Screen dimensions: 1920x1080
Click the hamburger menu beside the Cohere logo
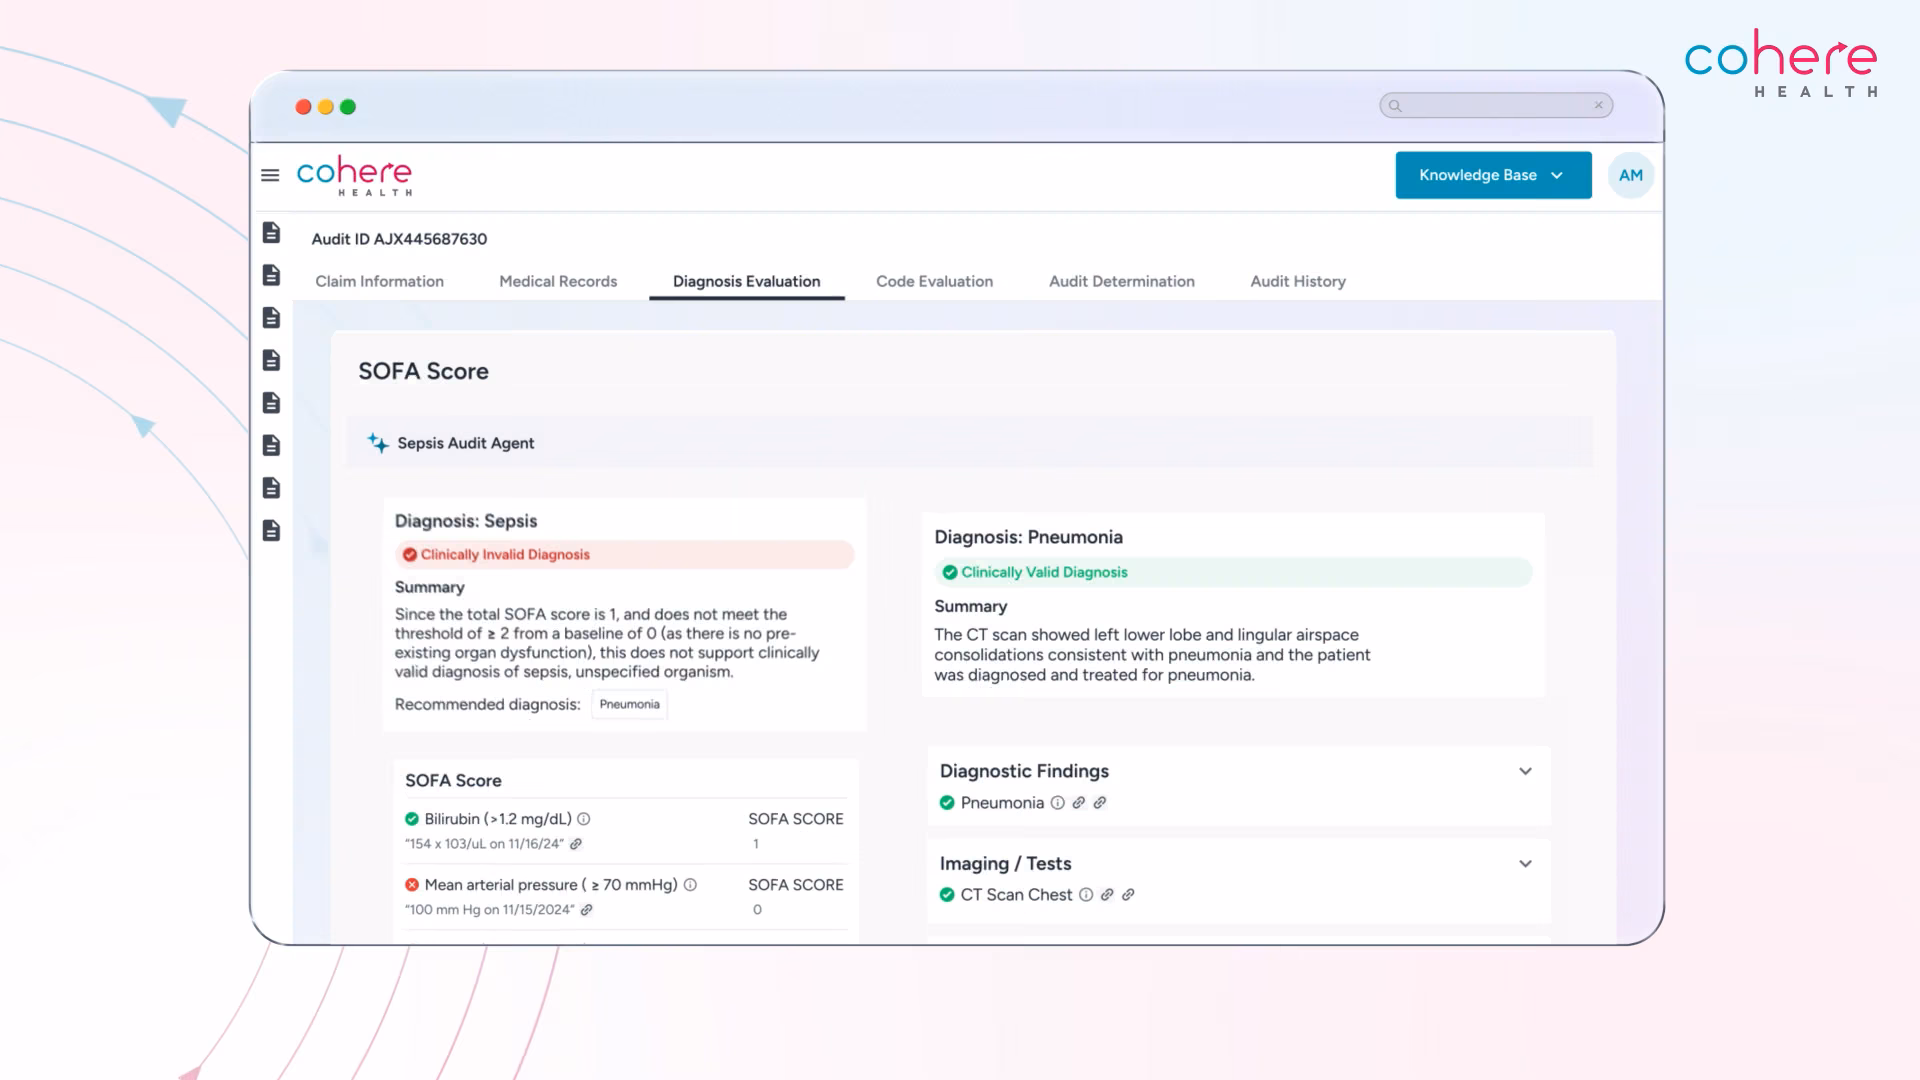coord(270,174)
